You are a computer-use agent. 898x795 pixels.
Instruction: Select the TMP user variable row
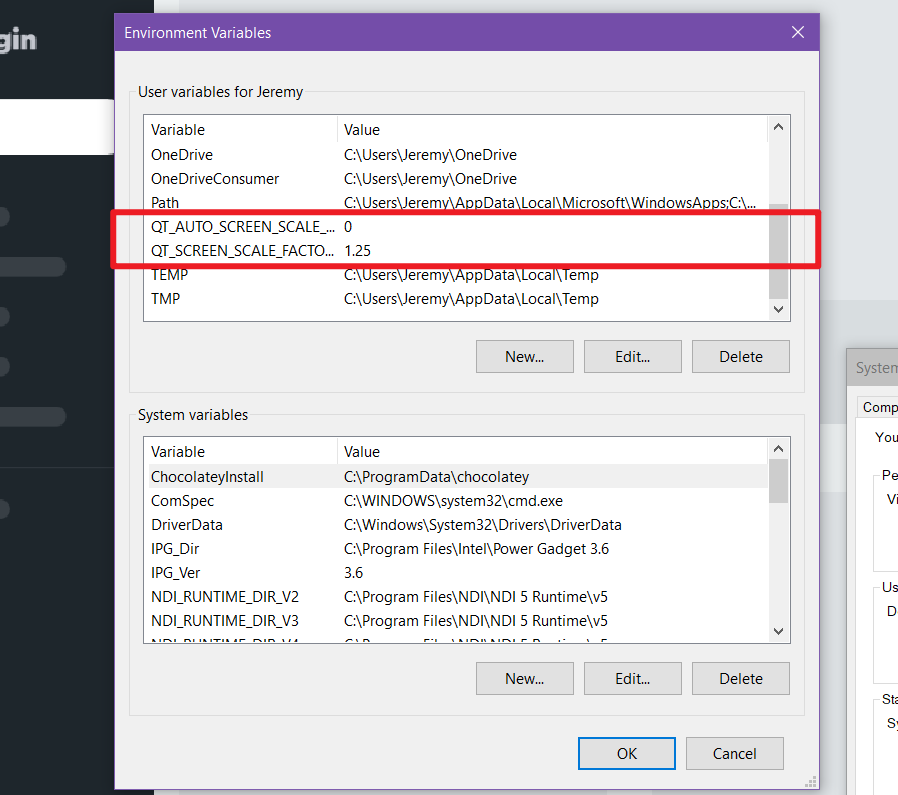pos(458,299)
